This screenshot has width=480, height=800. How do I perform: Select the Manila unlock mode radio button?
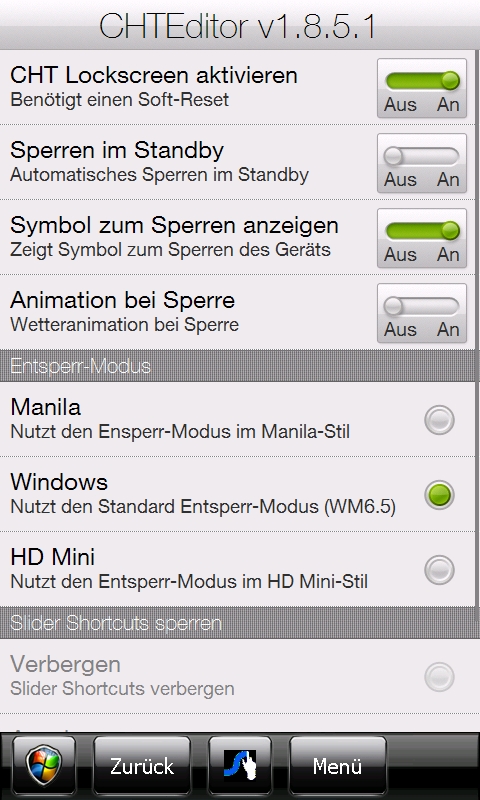[439, 420]
